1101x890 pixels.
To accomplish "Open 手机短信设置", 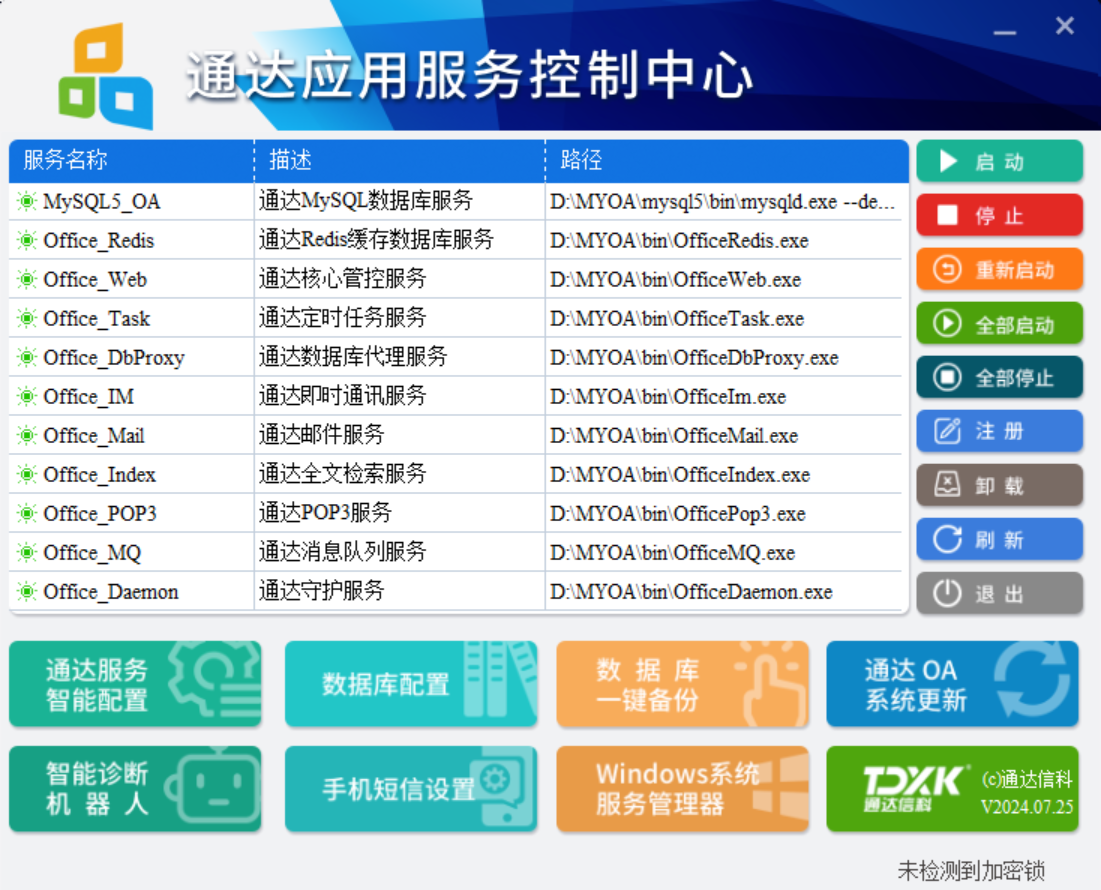I will point(410,789).
